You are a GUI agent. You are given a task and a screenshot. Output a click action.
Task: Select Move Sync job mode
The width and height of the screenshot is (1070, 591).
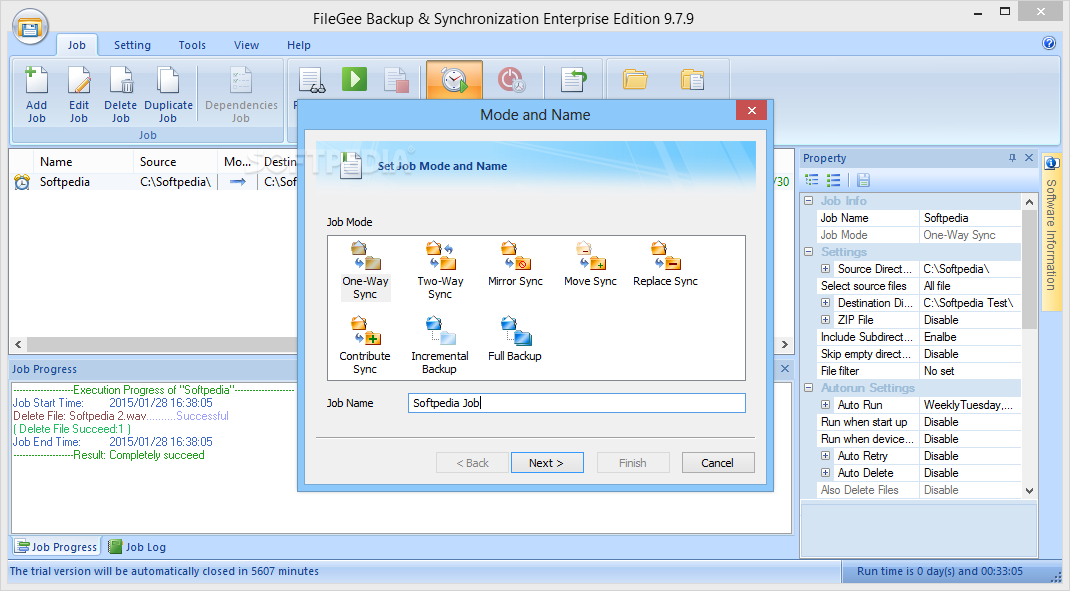[x=590, y=265]
